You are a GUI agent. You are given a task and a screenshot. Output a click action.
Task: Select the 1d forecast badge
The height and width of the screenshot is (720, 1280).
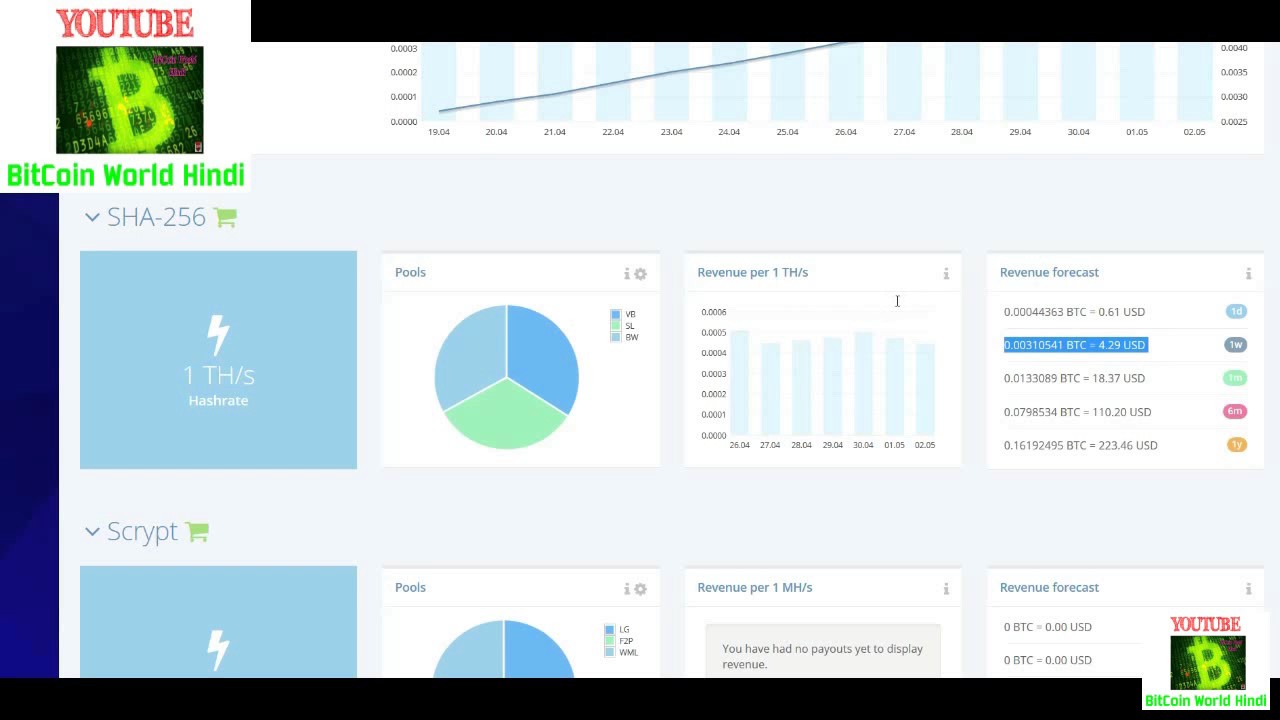pyautogui.click(x=1236, y=311)
